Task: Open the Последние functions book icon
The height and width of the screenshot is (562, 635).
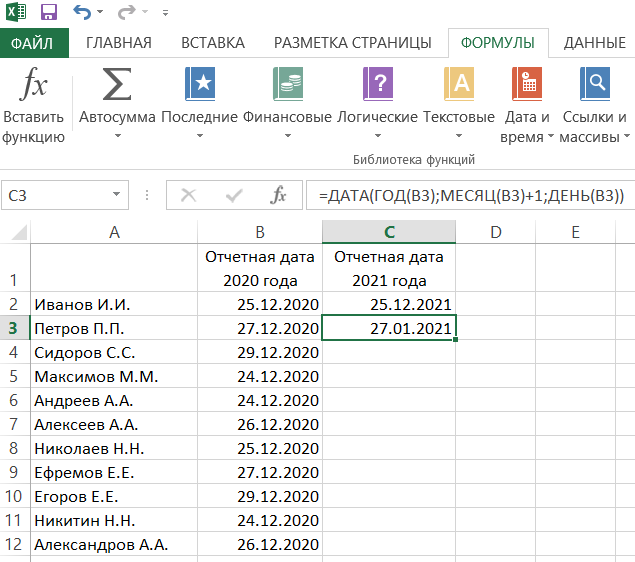Action: [x=200, y=84]
